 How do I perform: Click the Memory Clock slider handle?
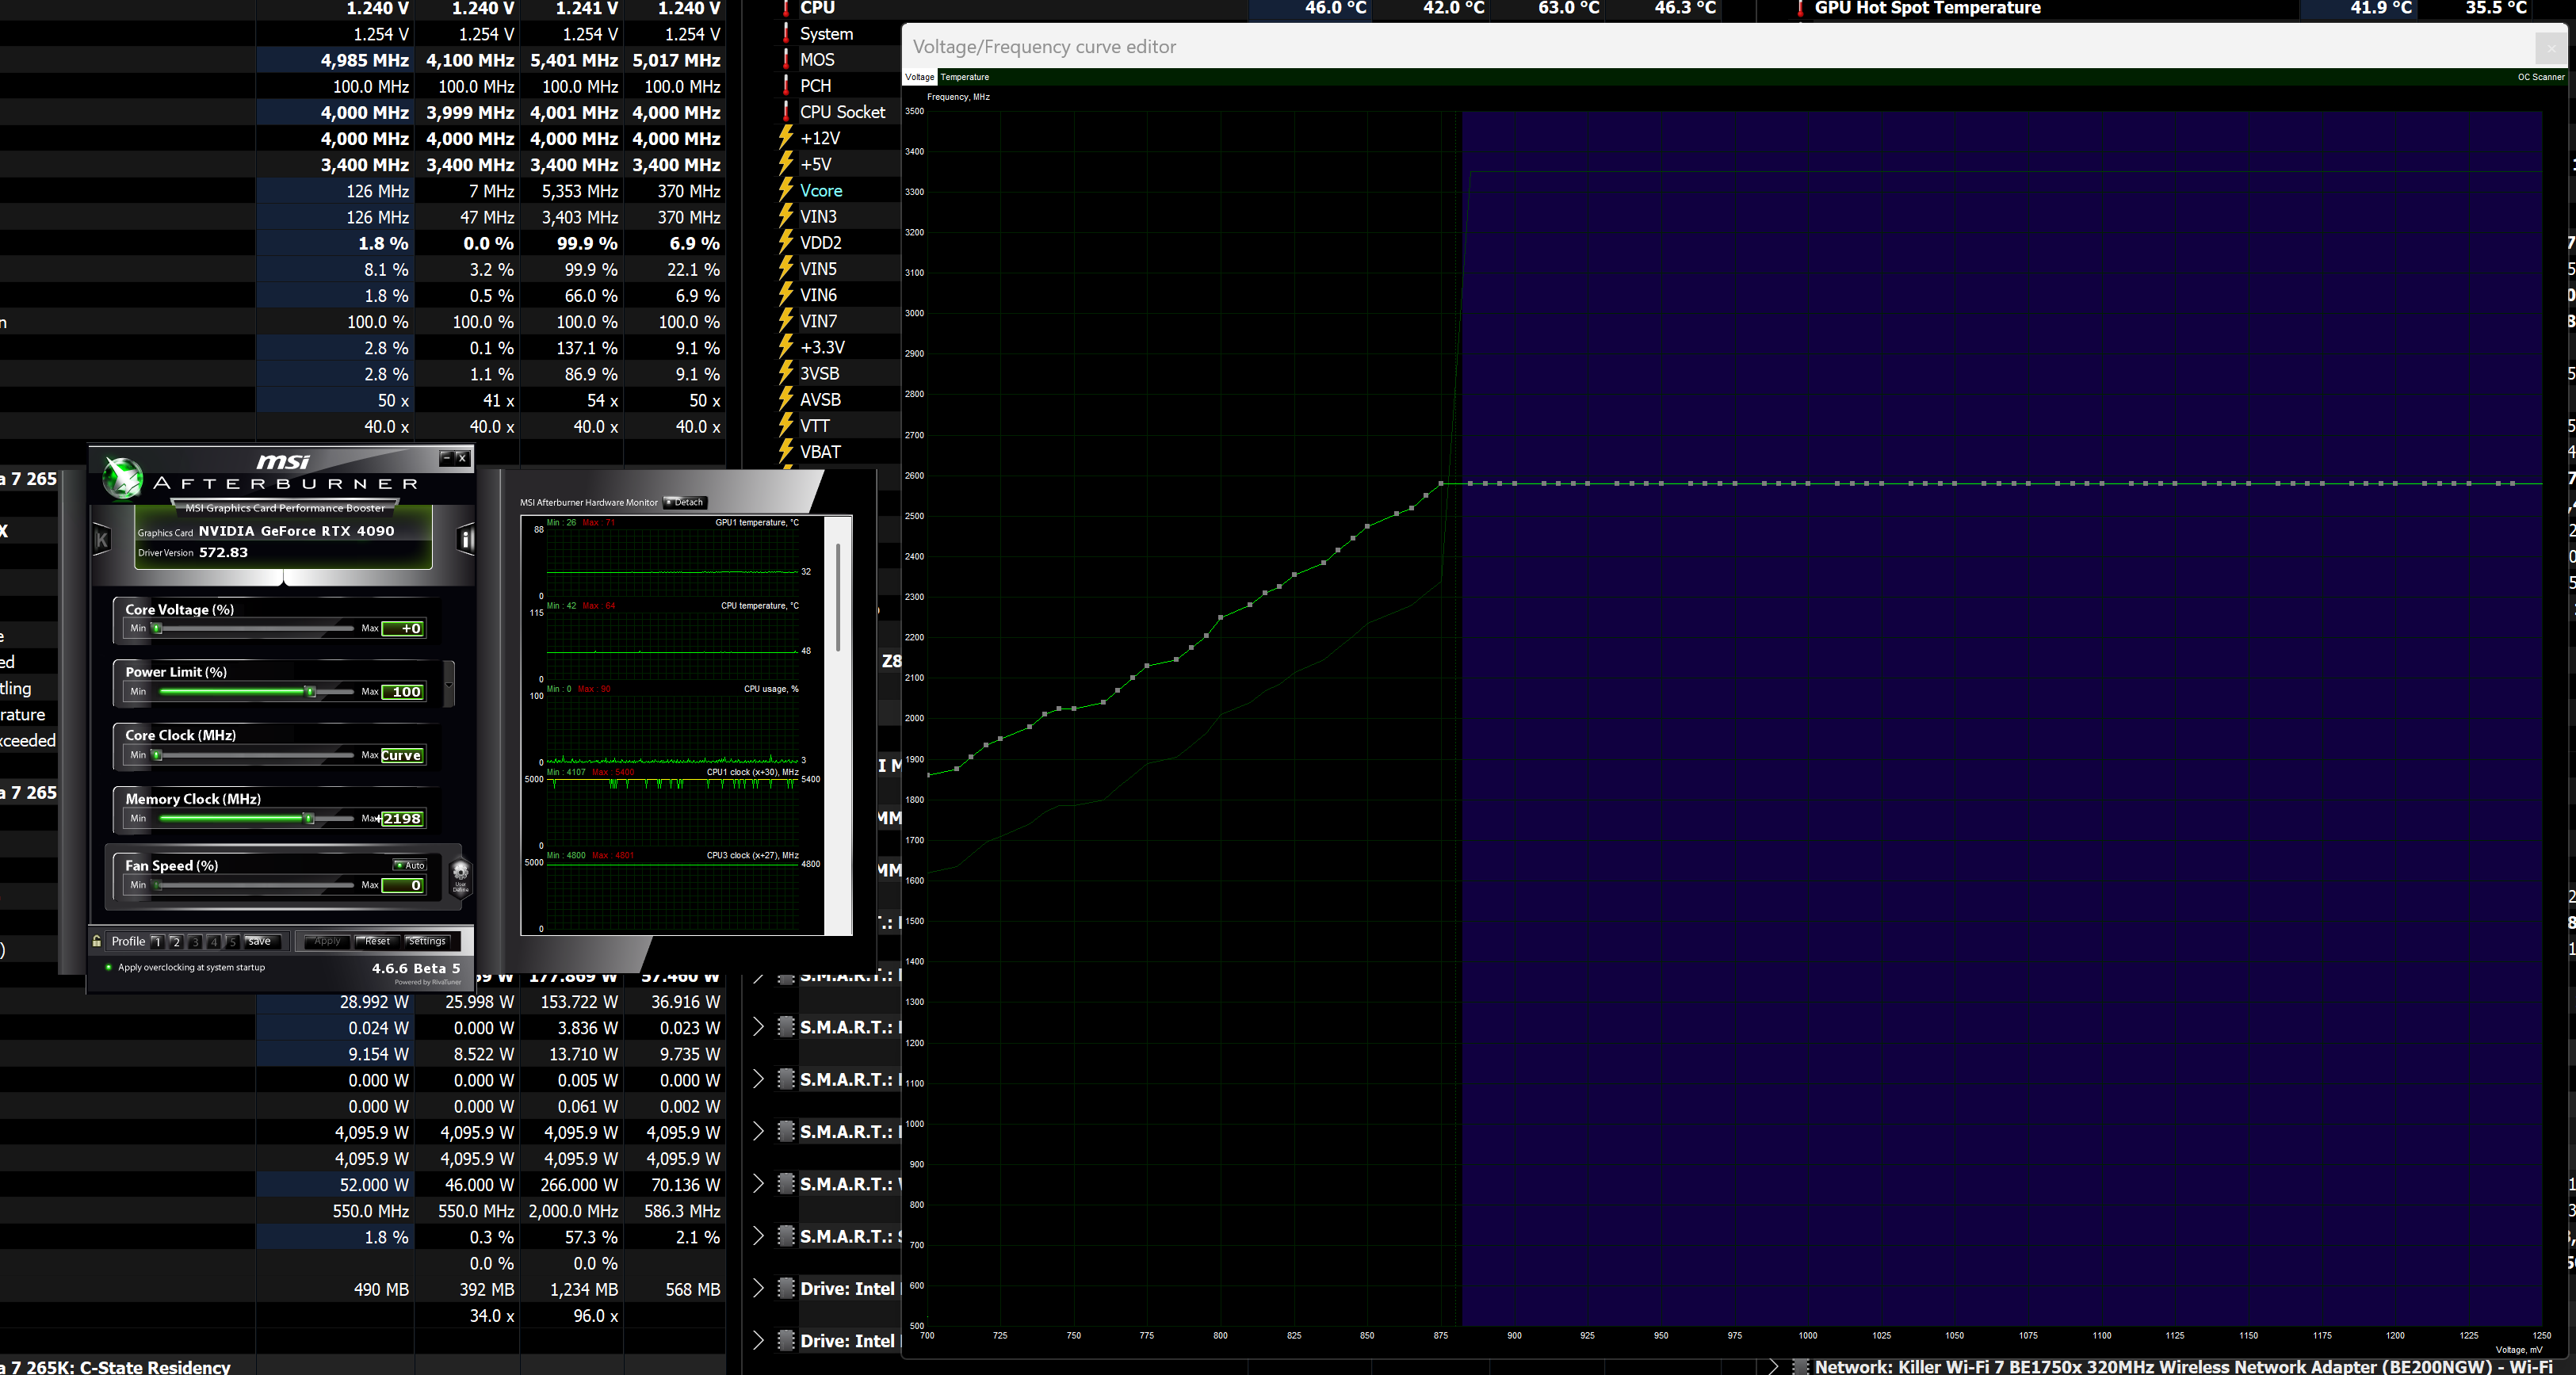(309, 818)
